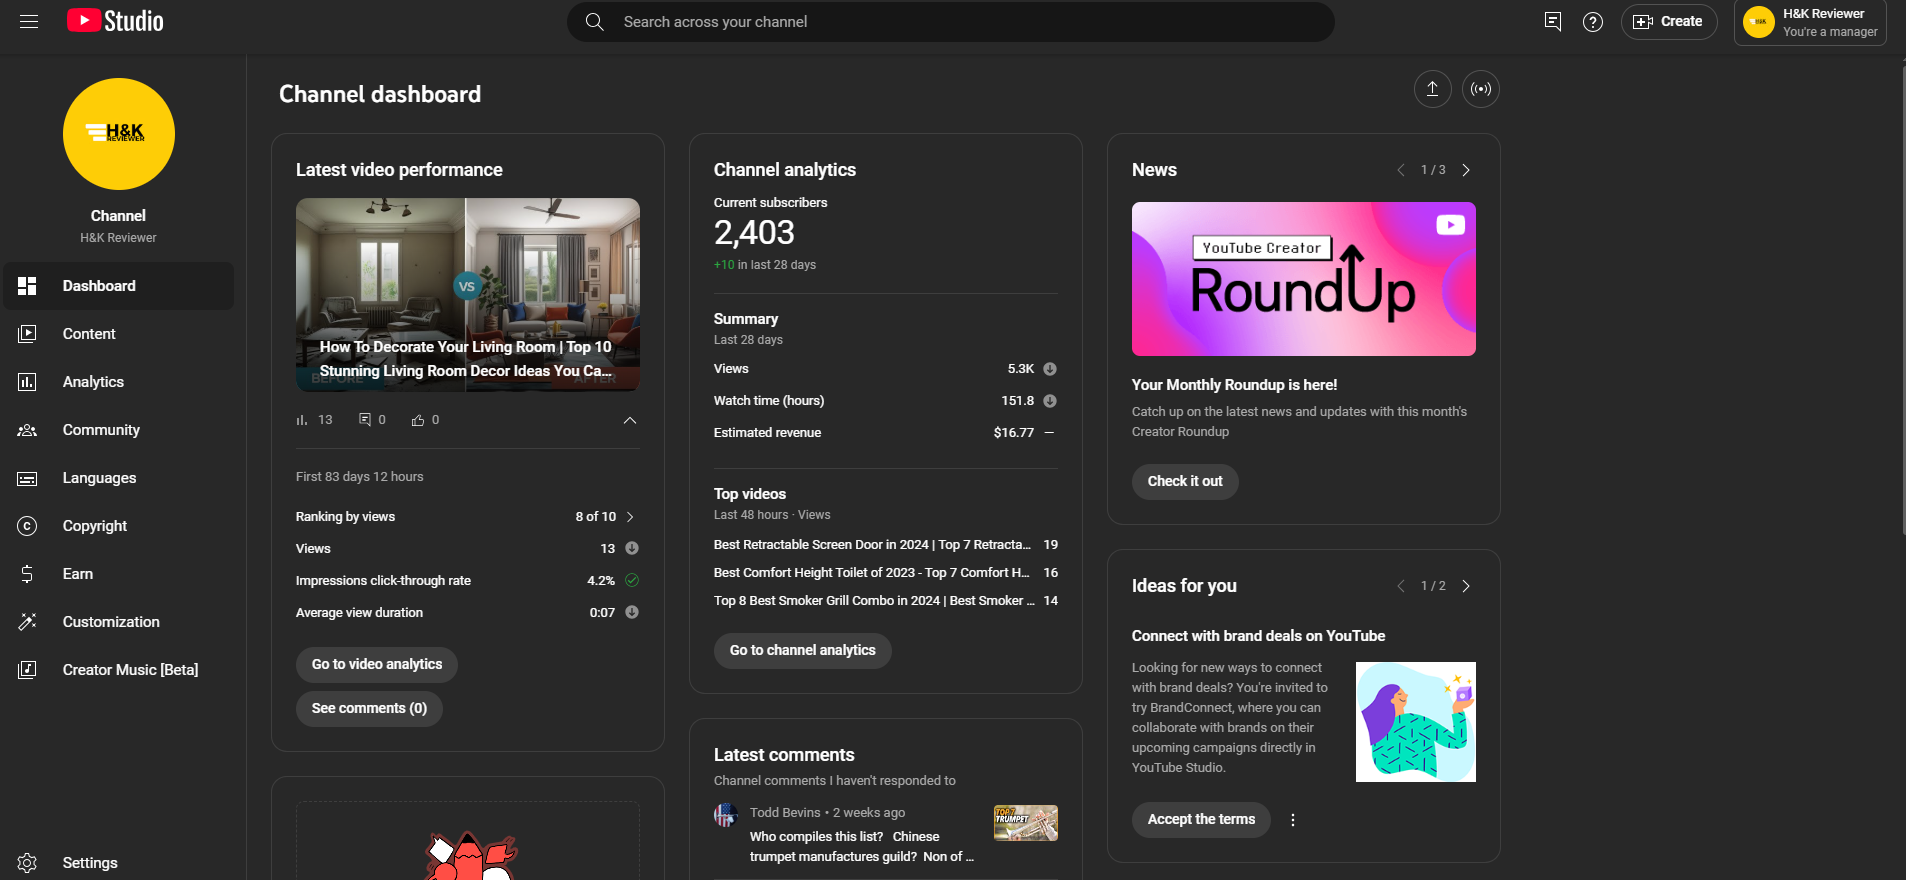Open the trumpet video thumbnail in comments
This screenshot has width=1906, height=880.
pos(1026,823)
